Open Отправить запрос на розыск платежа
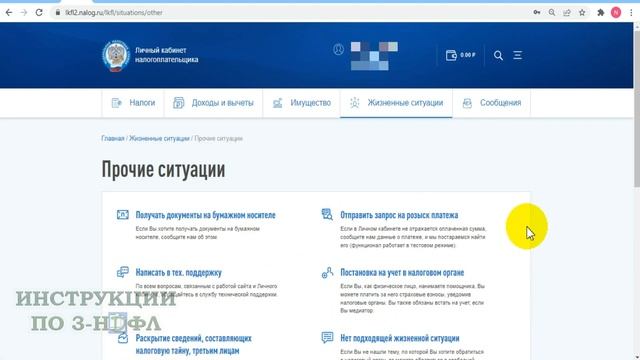The height and width of the screenshot is (360, 640). [399, 215]
